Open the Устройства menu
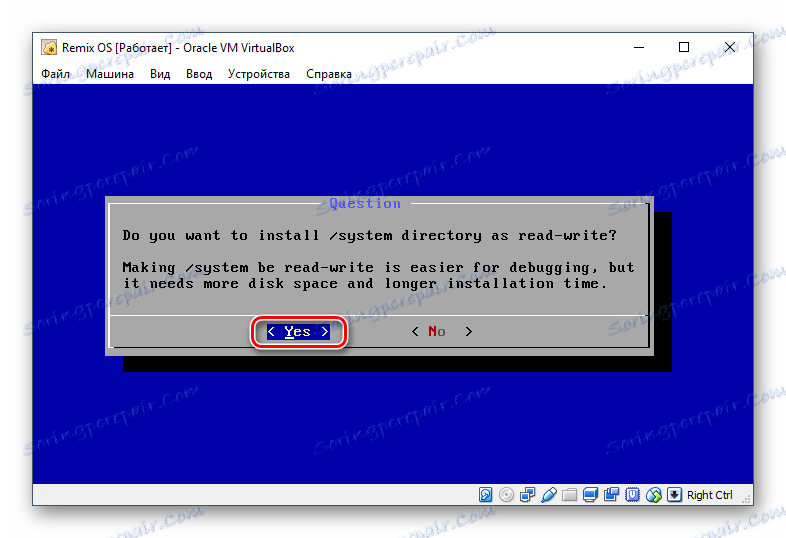 [259, 74]
